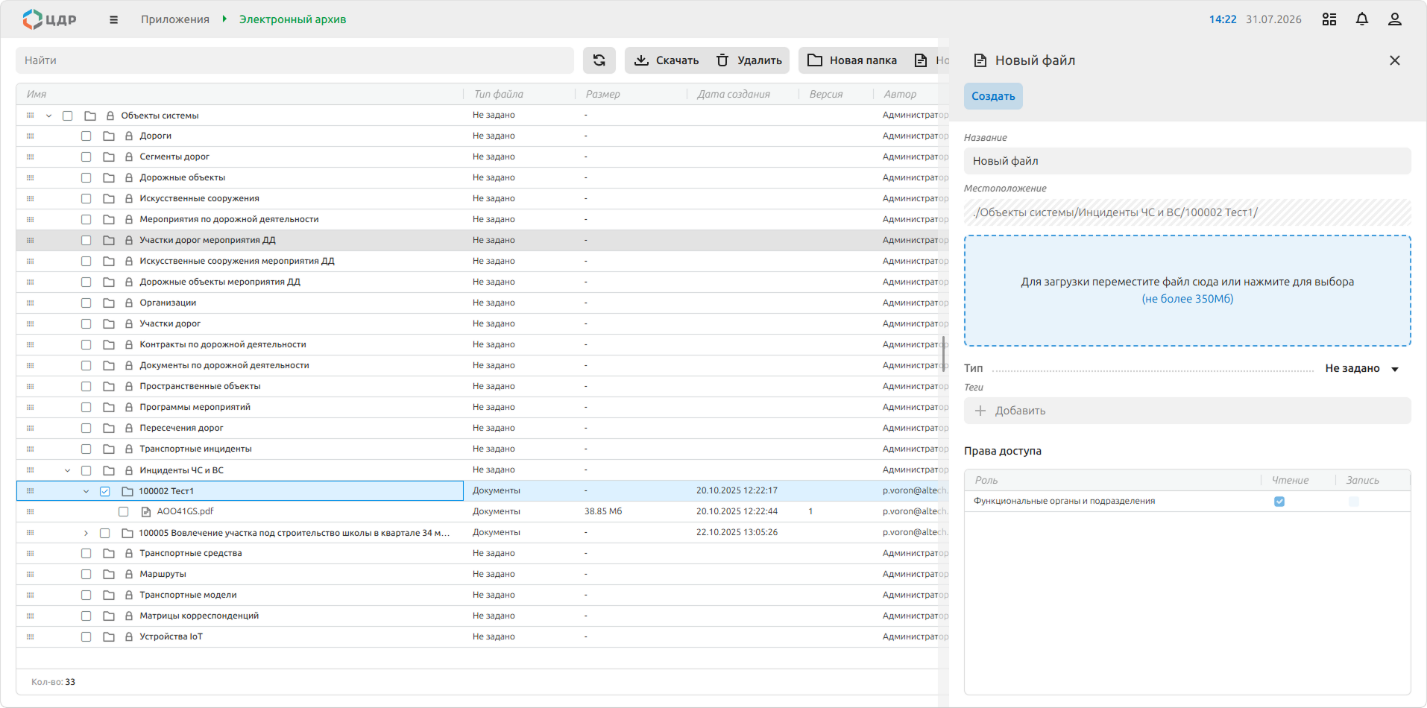Image resolution: width=1427 pixels, height=708 pixels.
Task: Collapse the 100002 Тест1 folder
Action: 86,491
